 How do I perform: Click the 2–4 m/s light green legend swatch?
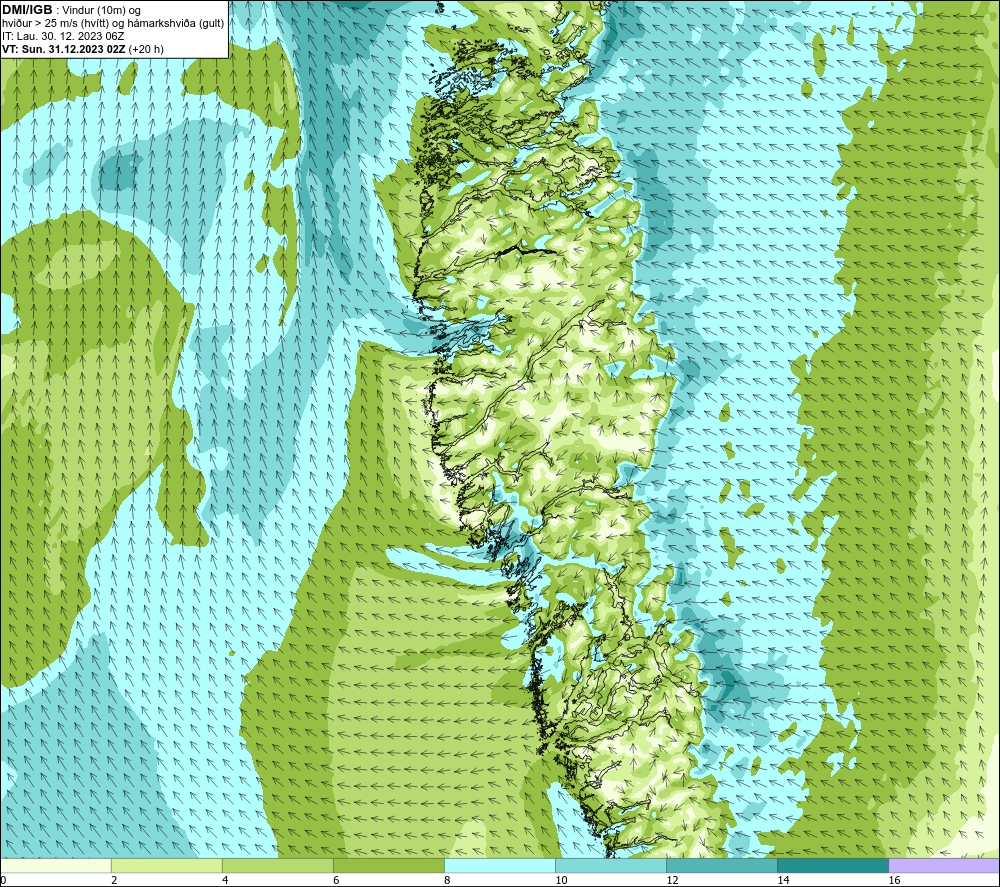[167, 866]
